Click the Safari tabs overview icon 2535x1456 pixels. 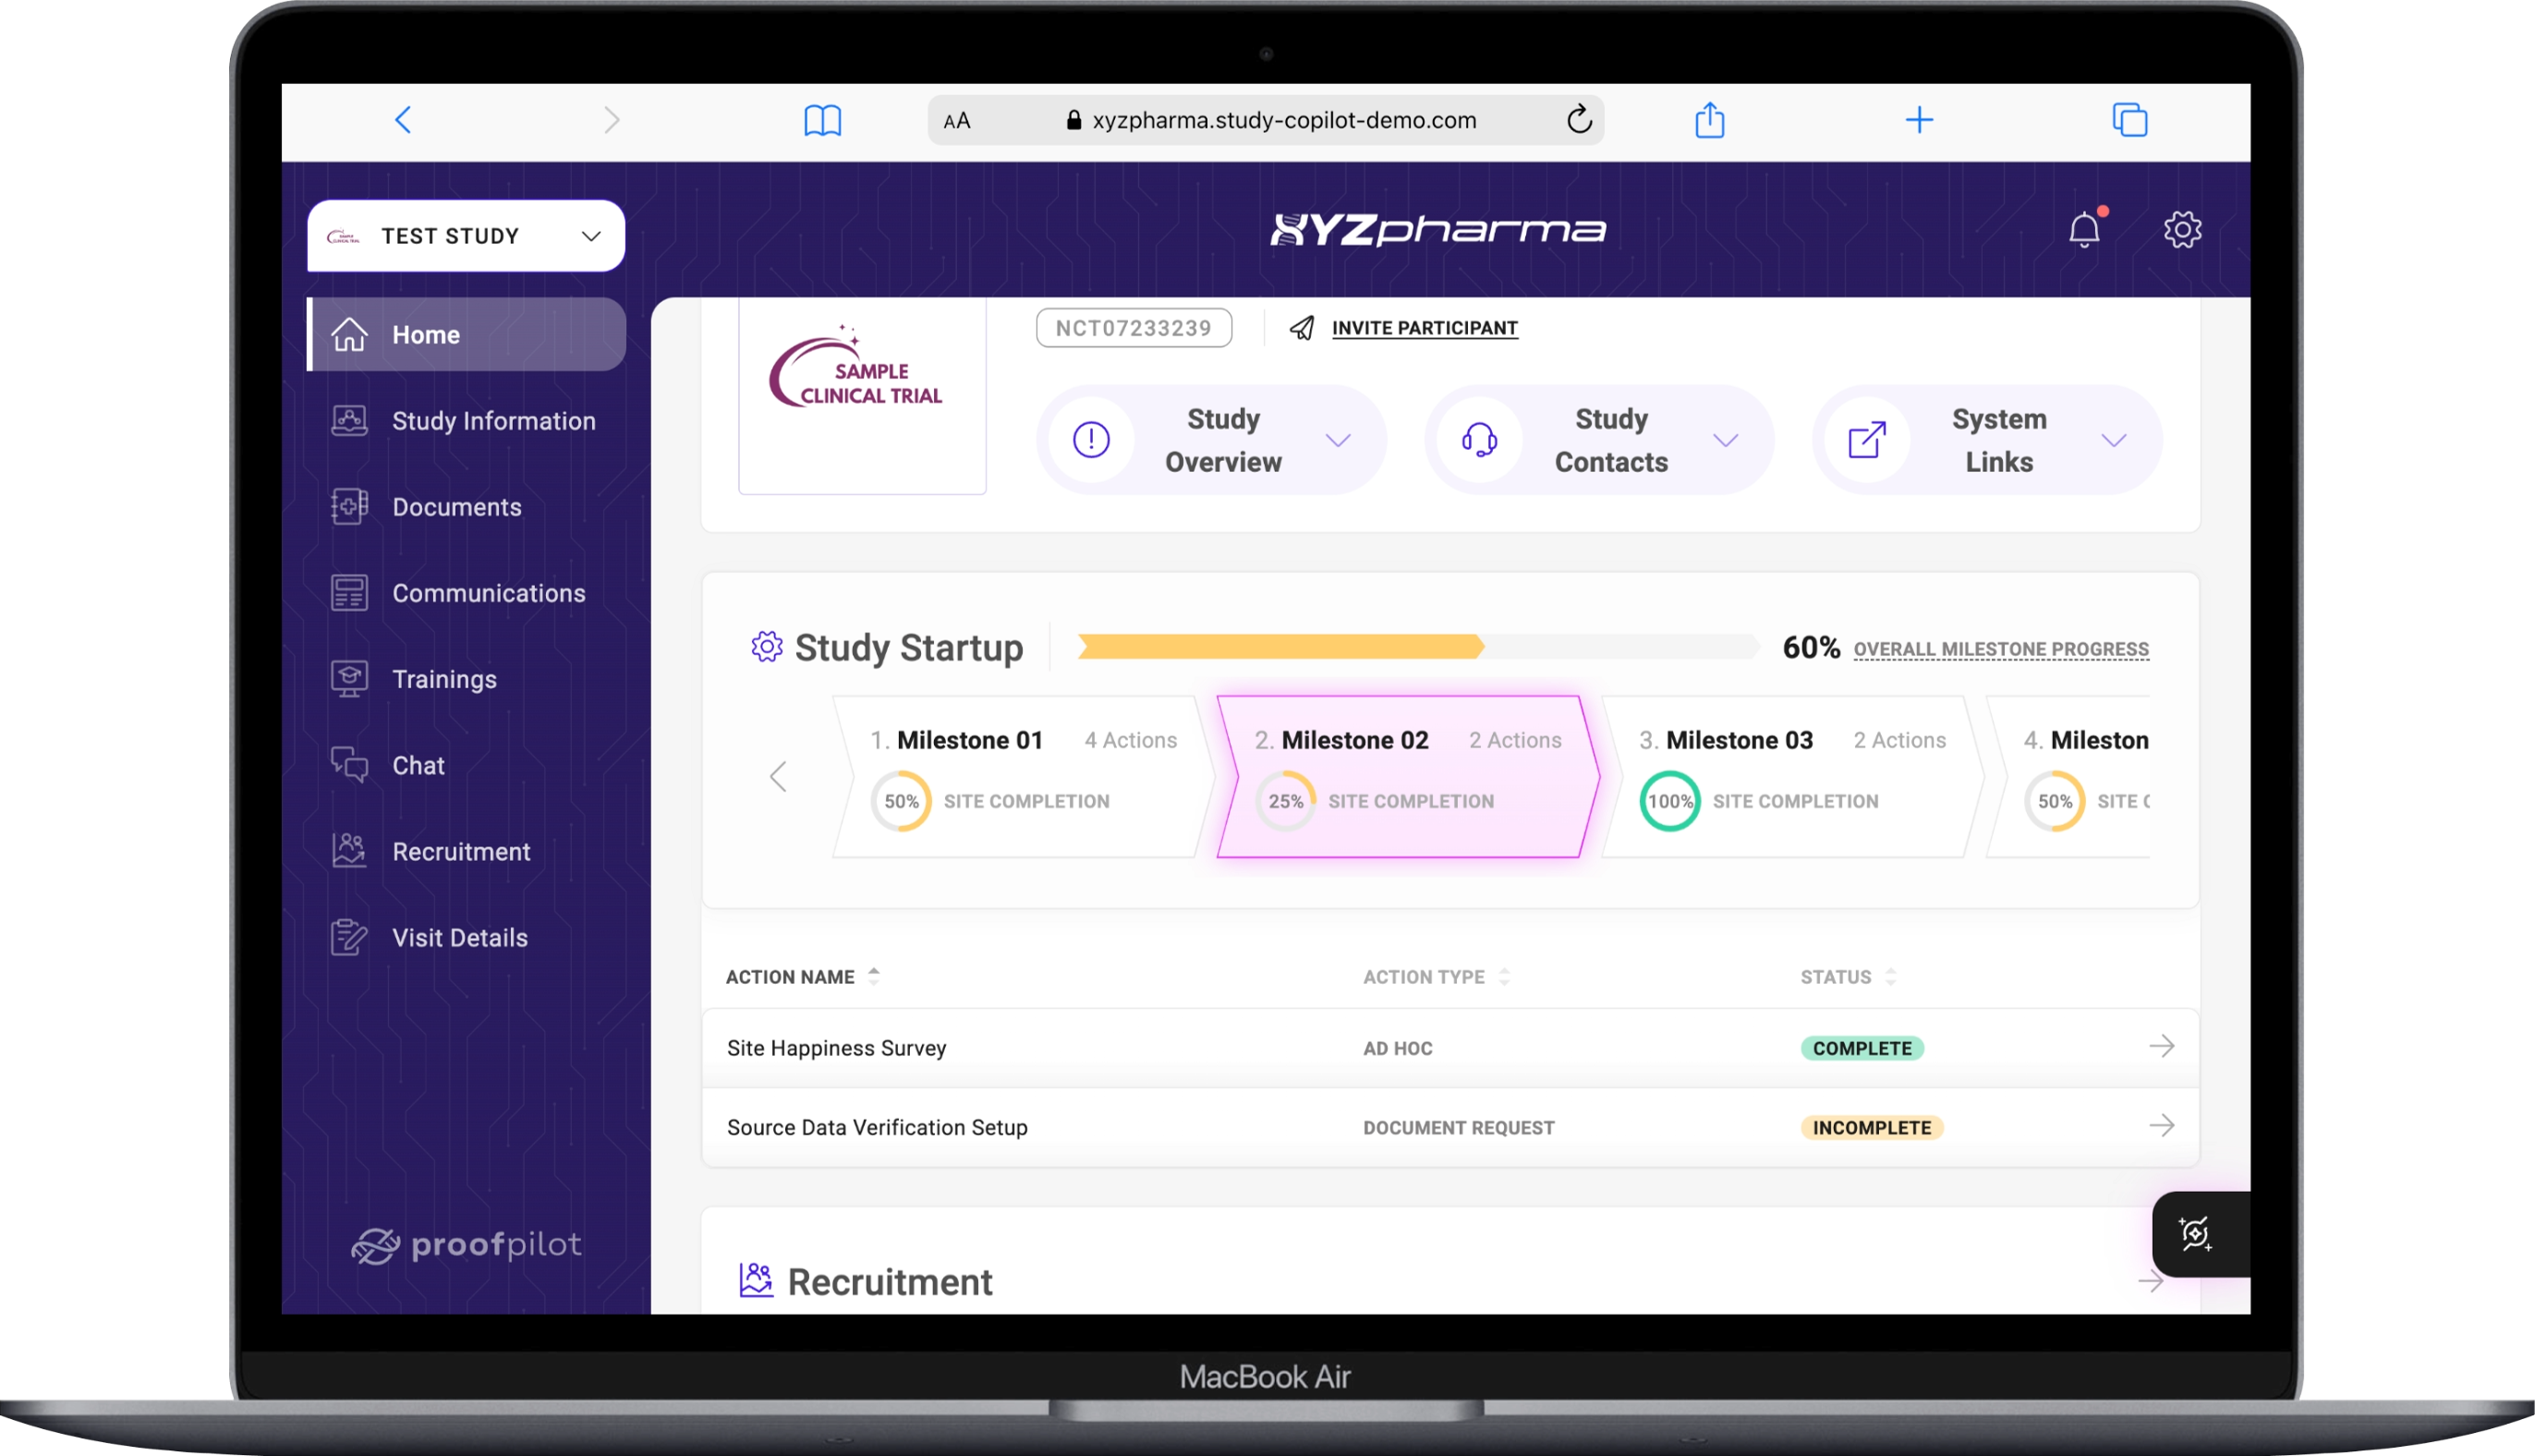click(x=2129, y=120)
